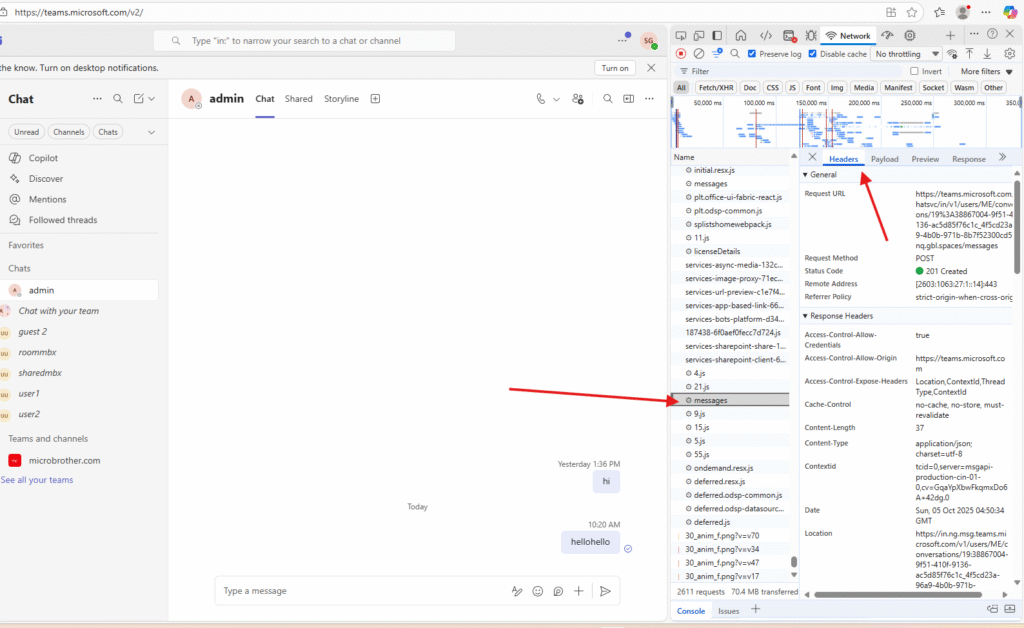Click the Type a message field
1024x628 pixels.
click(x=360, y=591)
